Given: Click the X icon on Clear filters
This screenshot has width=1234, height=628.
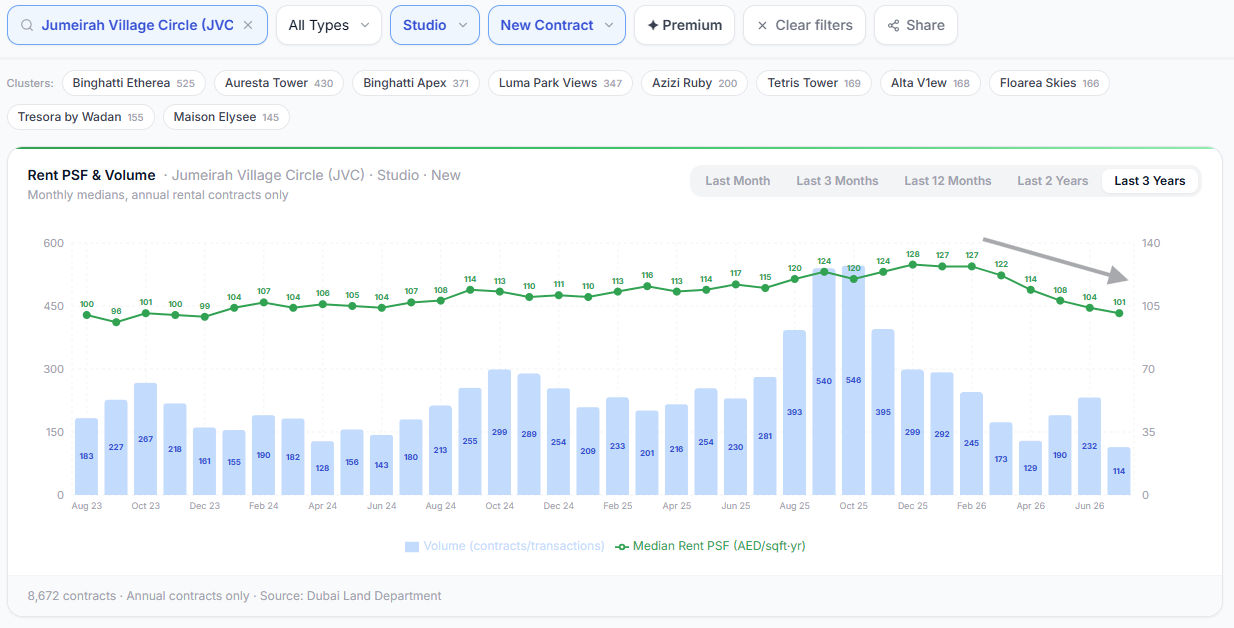Looking at the screenshot, I should pos(763,25).
